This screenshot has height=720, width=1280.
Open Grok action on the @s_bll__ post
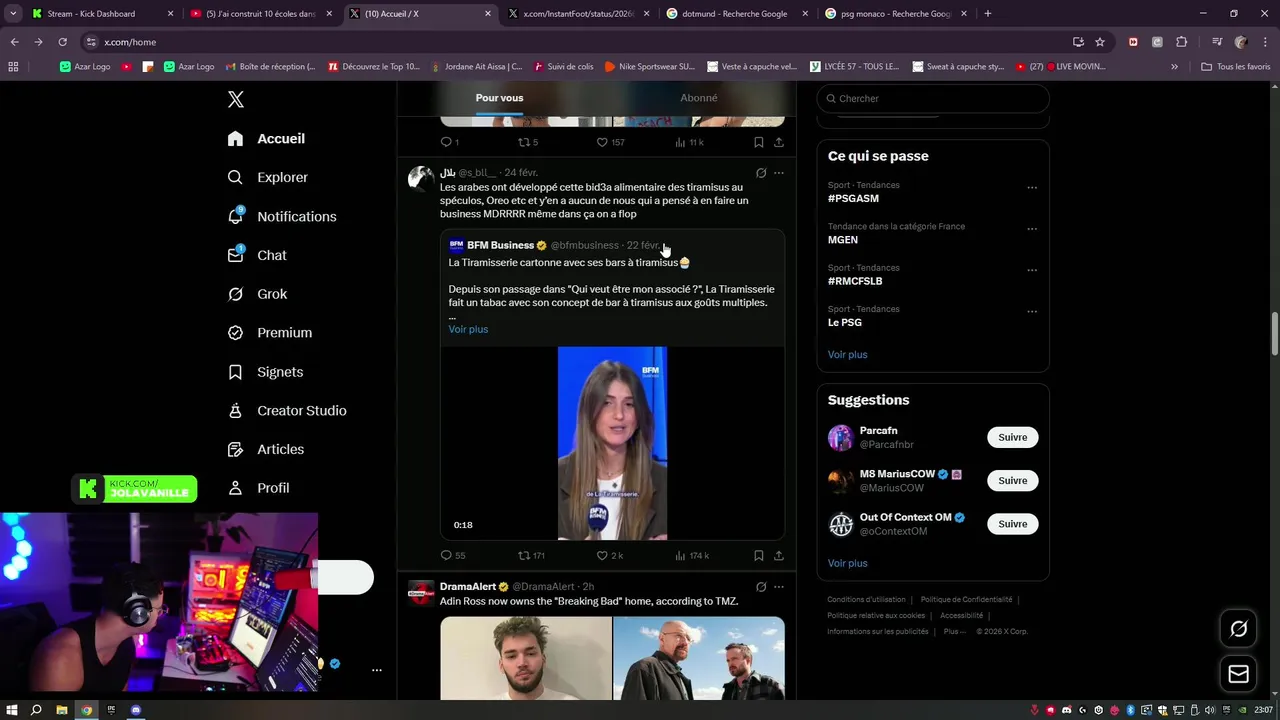click(761, 173)
